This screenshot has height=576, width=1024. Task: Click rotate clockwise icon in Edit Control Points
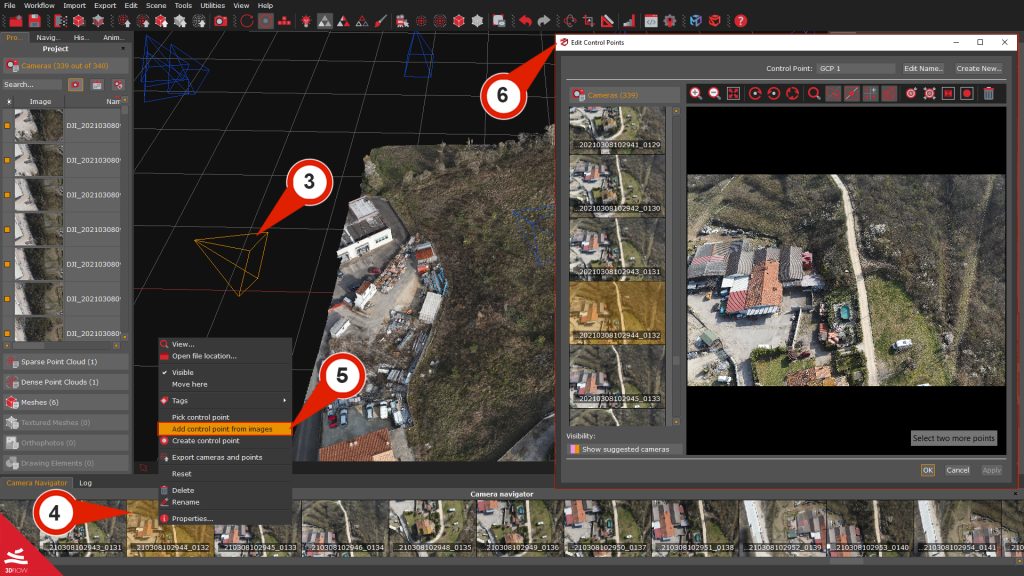755,93
